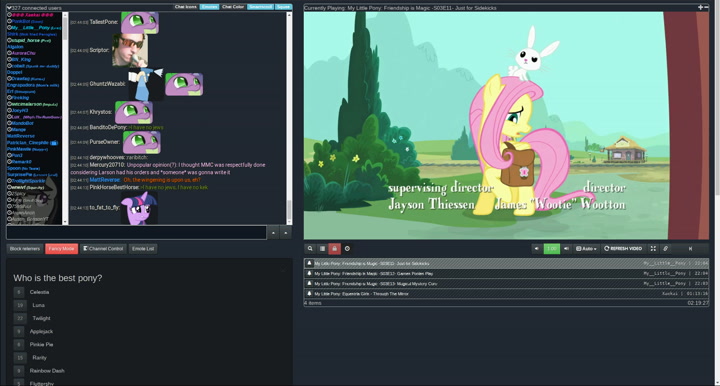Open playlist search with magnifier icon

pyautogui.click(x=310, y=249)
